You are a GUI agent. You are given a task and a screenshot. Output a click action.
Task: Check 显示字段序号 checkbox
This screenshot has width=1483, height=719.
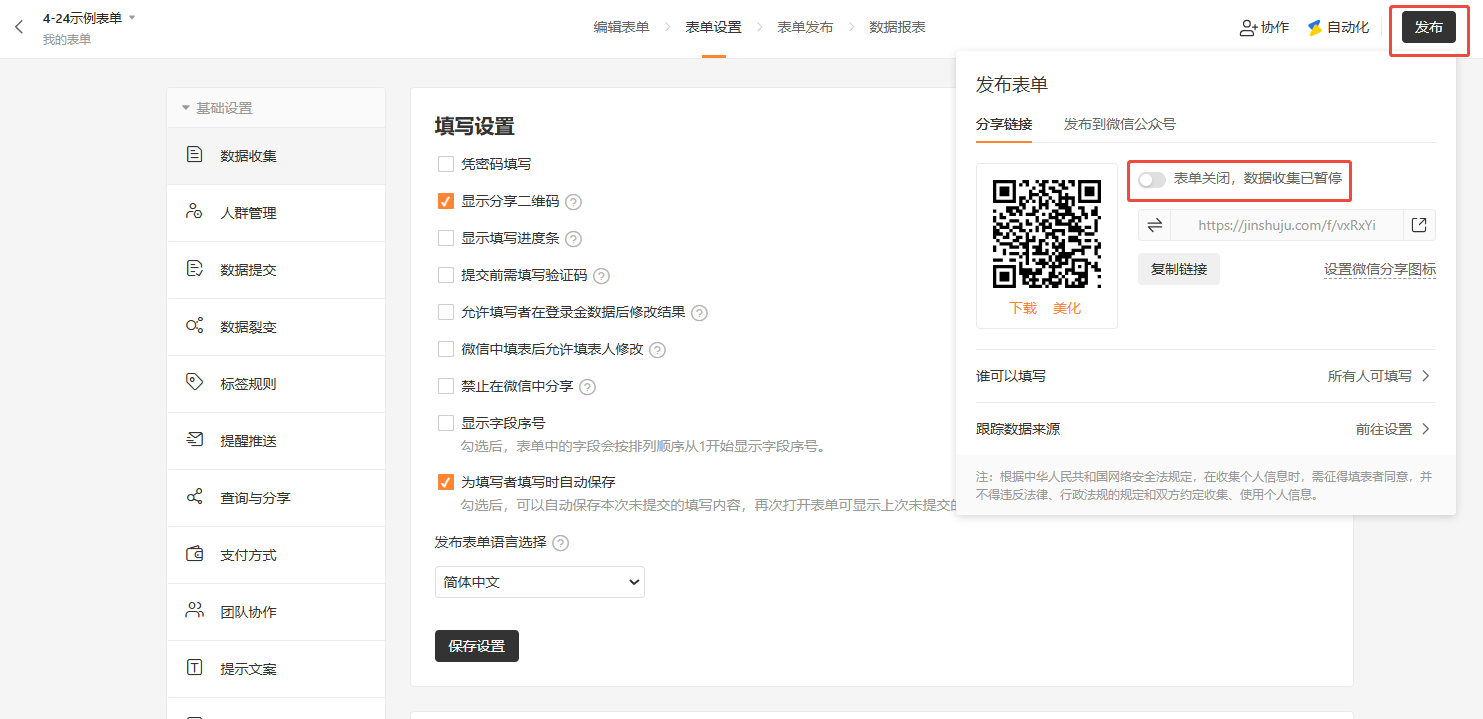[x=446, y=423]
